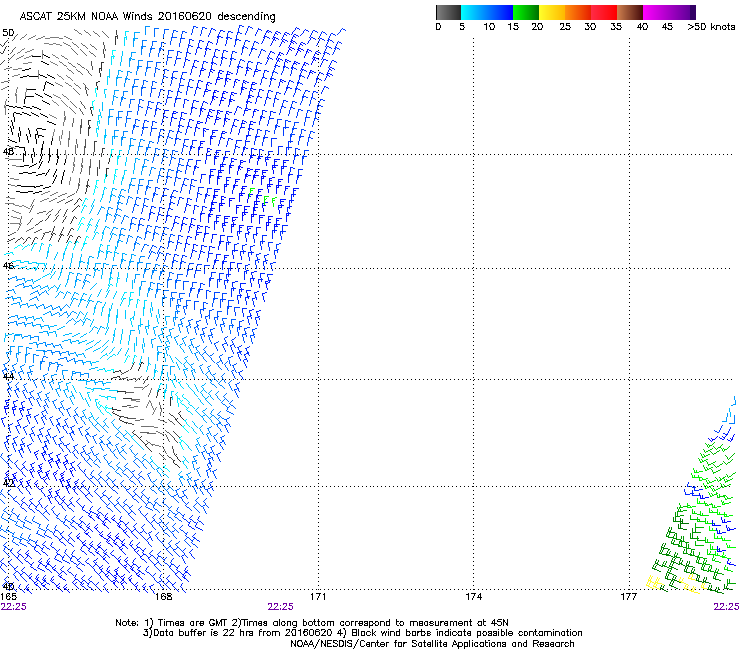Click the purple 22:25 time at bottom right

coord(726,607)
